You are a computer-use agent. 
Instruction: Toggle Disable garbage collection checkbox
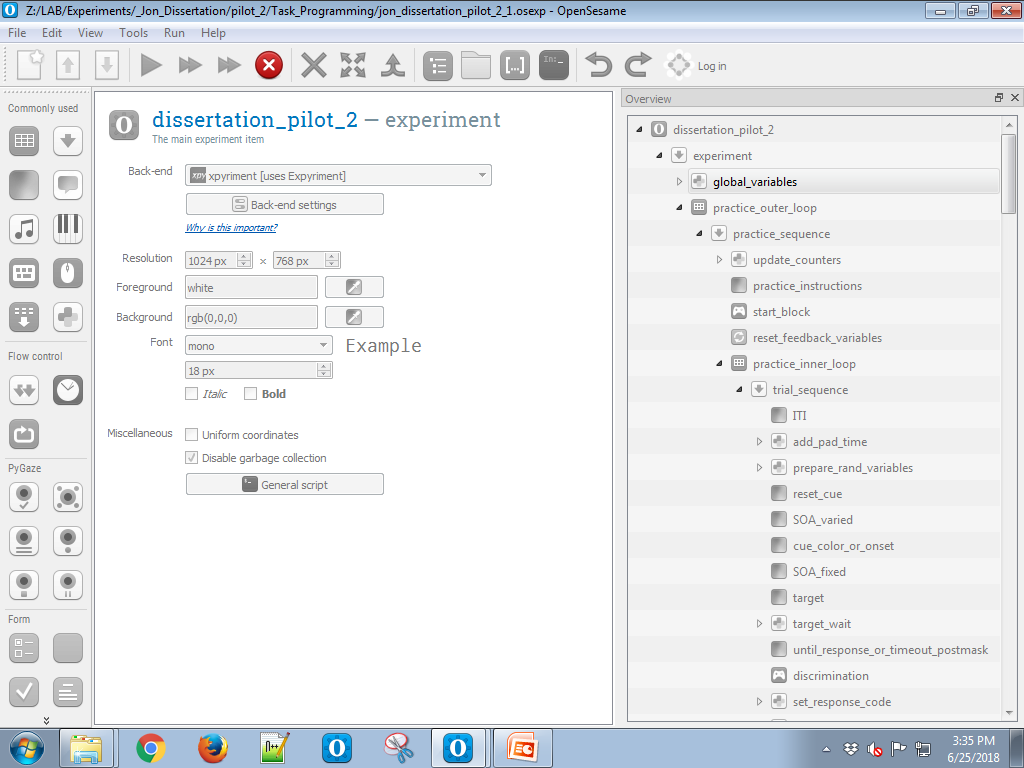point(192,458)
